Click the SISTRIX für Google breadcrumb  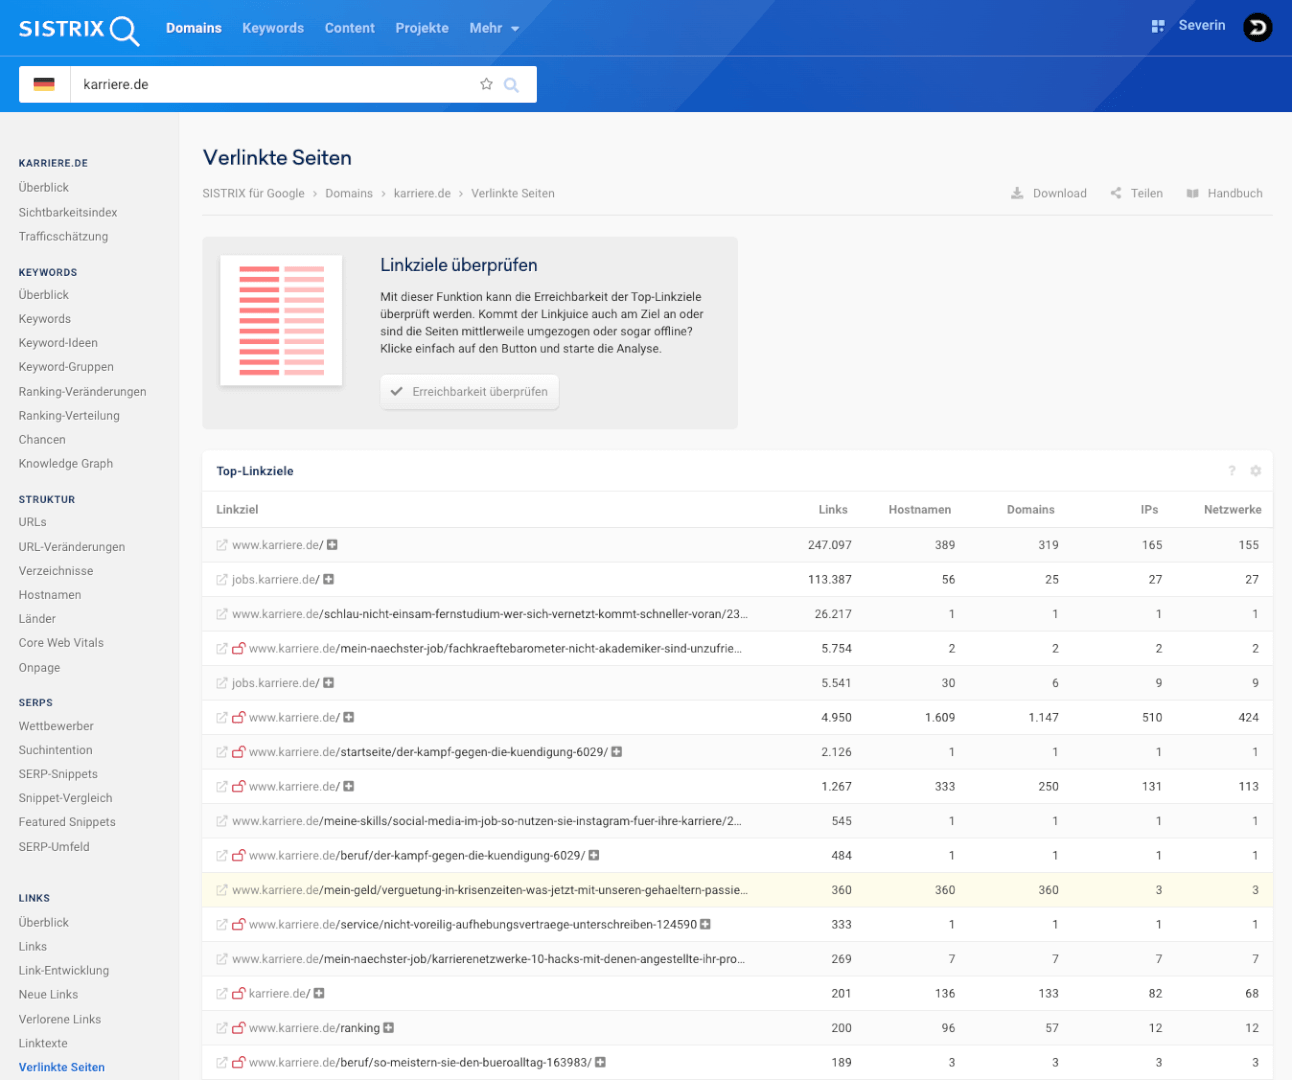(x=253, y=193)
